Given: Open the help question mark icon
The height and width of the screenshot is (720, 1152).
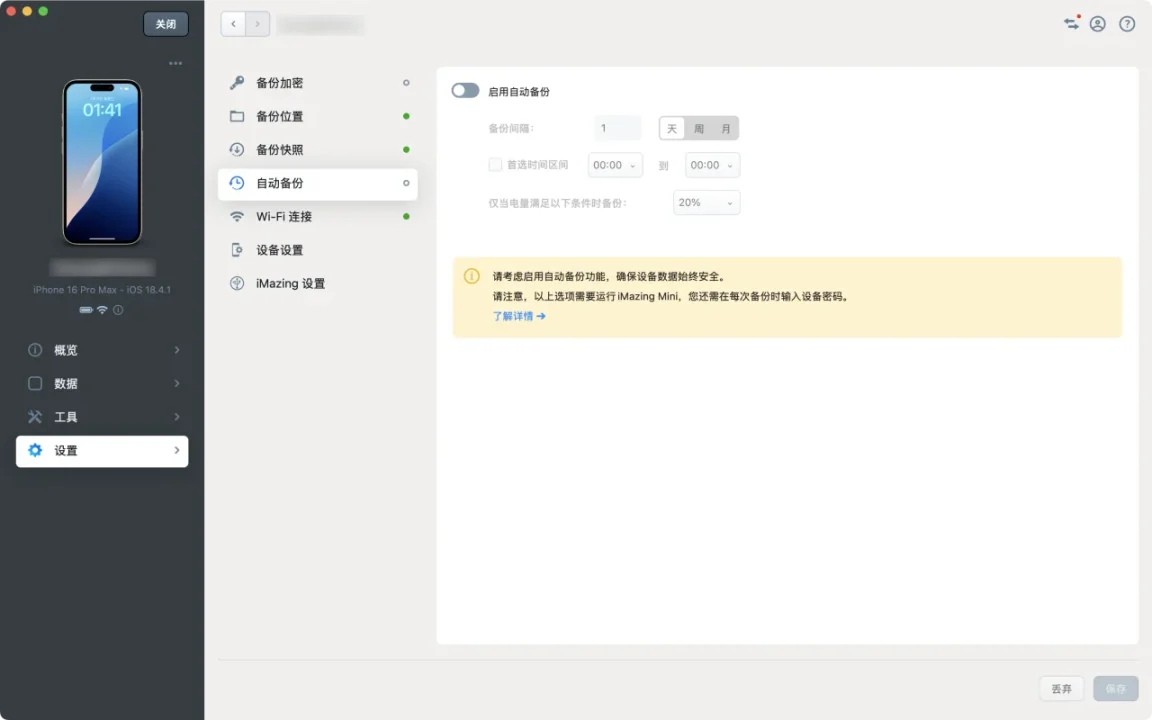Looking at the screenshot, I should pos(1127,24).
